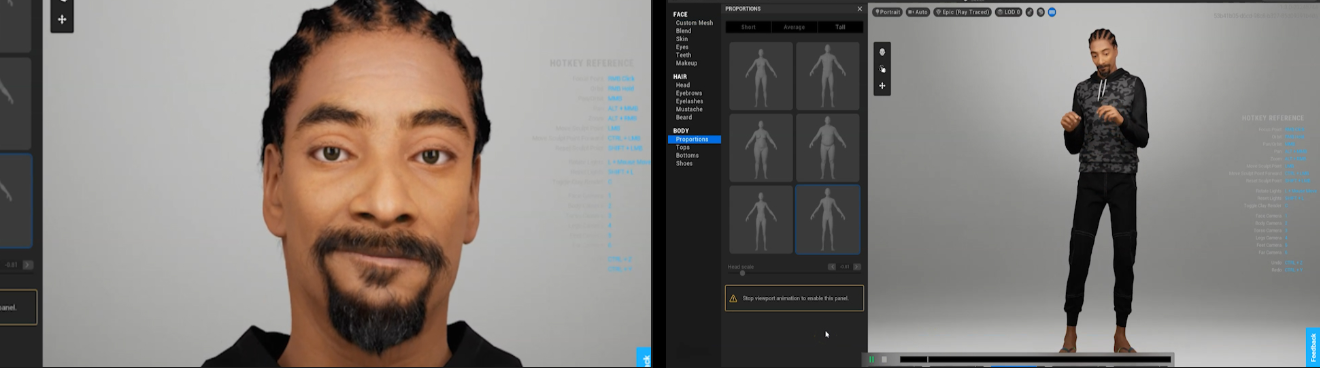Select the Sculpt hand icon in viewport toolbar
The width and height of the screenshot is (1320, 368).
click(x=882, y=69)
